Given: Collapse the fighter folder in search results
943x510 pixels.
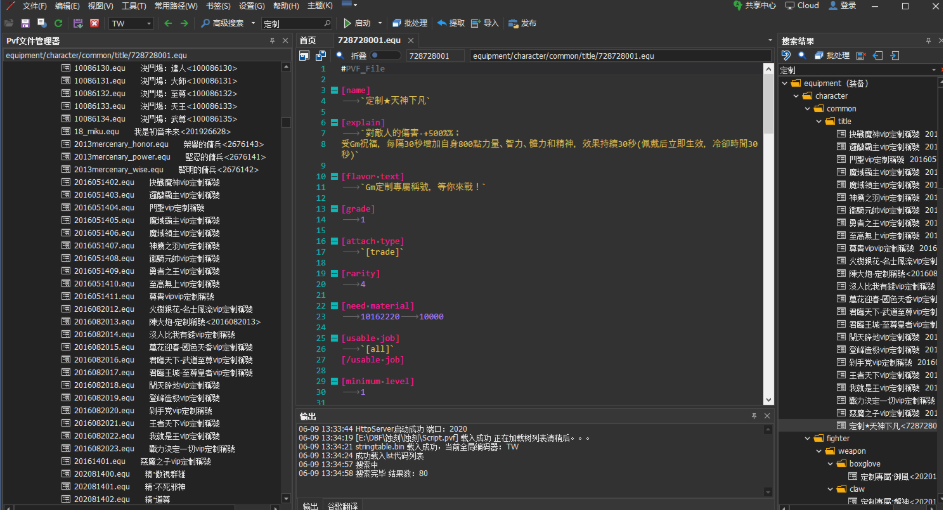Looking at the screenshot, I should (x=808, y=438).
